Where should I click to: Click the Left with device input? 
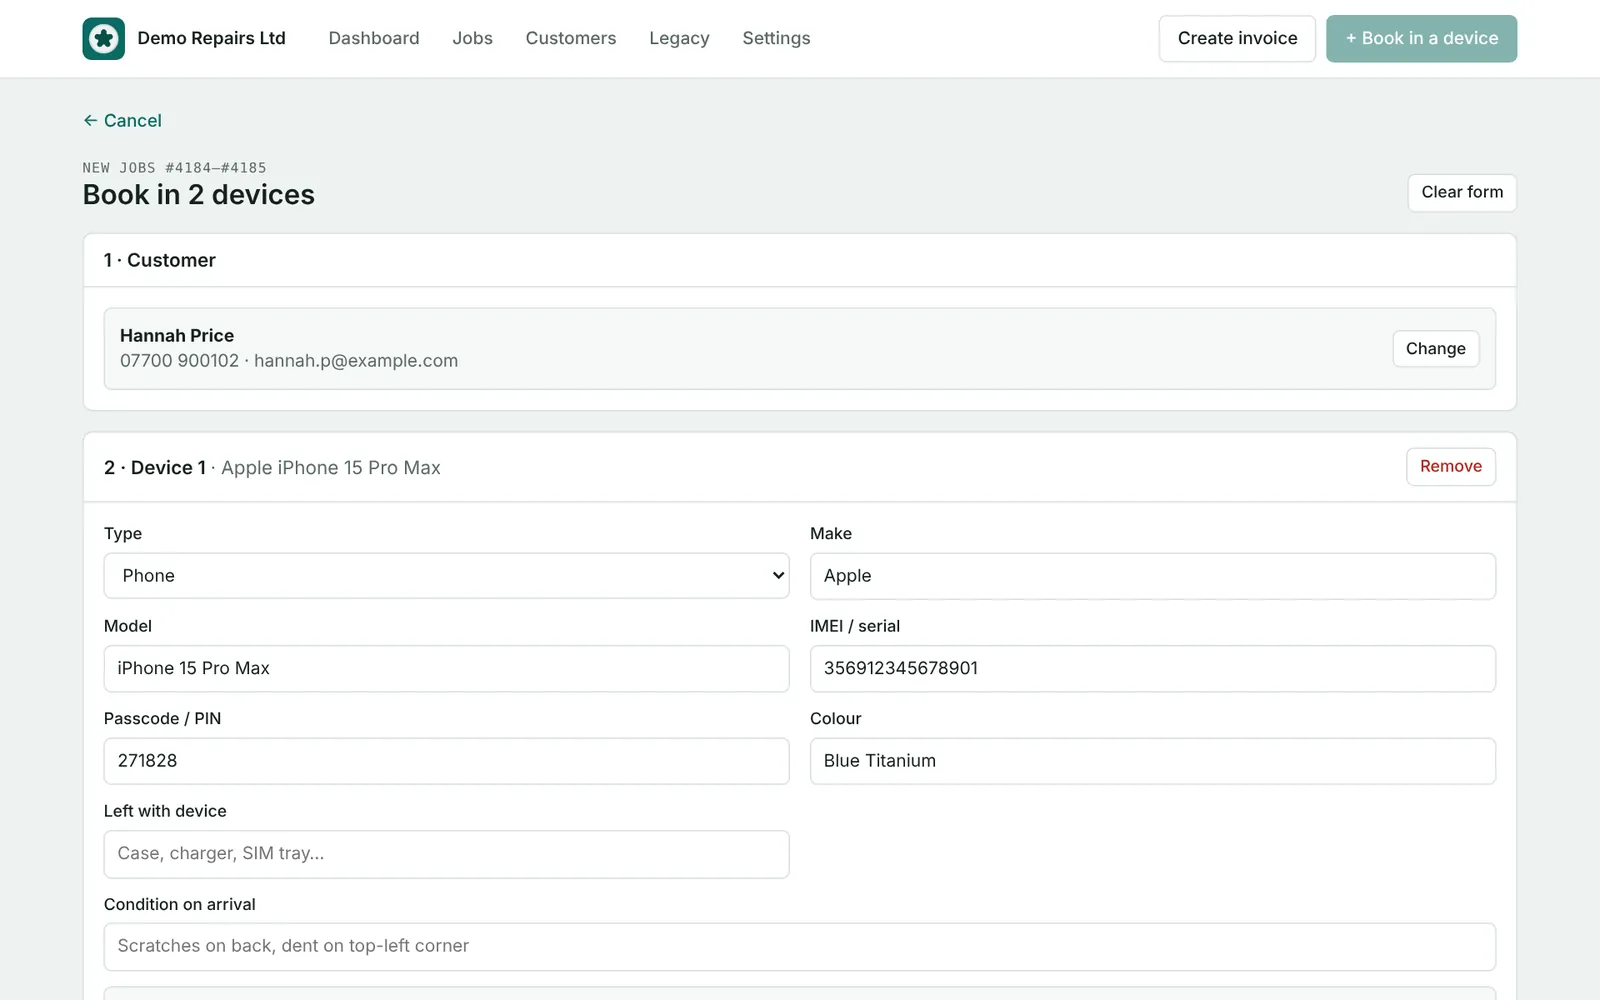tap(446, 854)
